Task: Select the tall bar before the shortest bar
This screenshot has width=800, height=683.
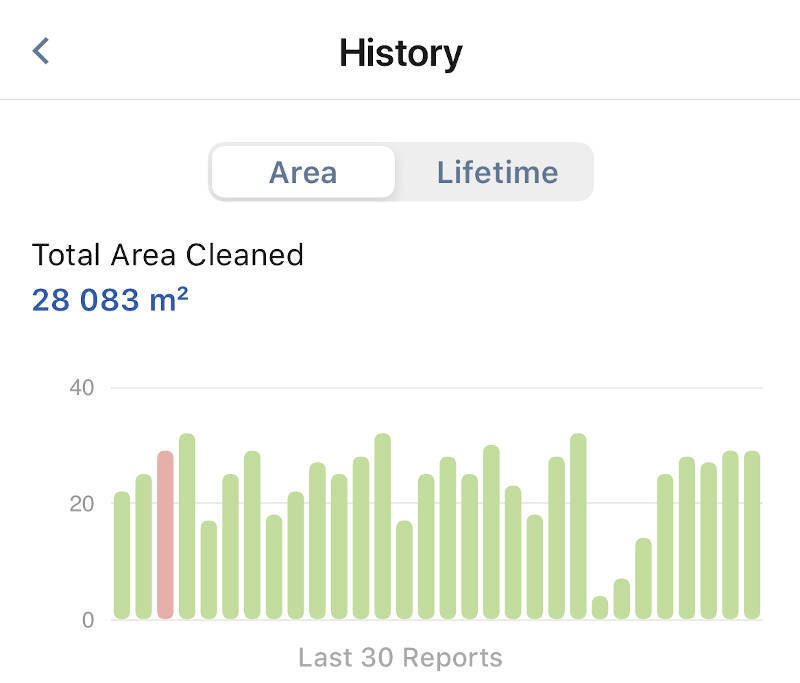Action: (x=578, y=526)
